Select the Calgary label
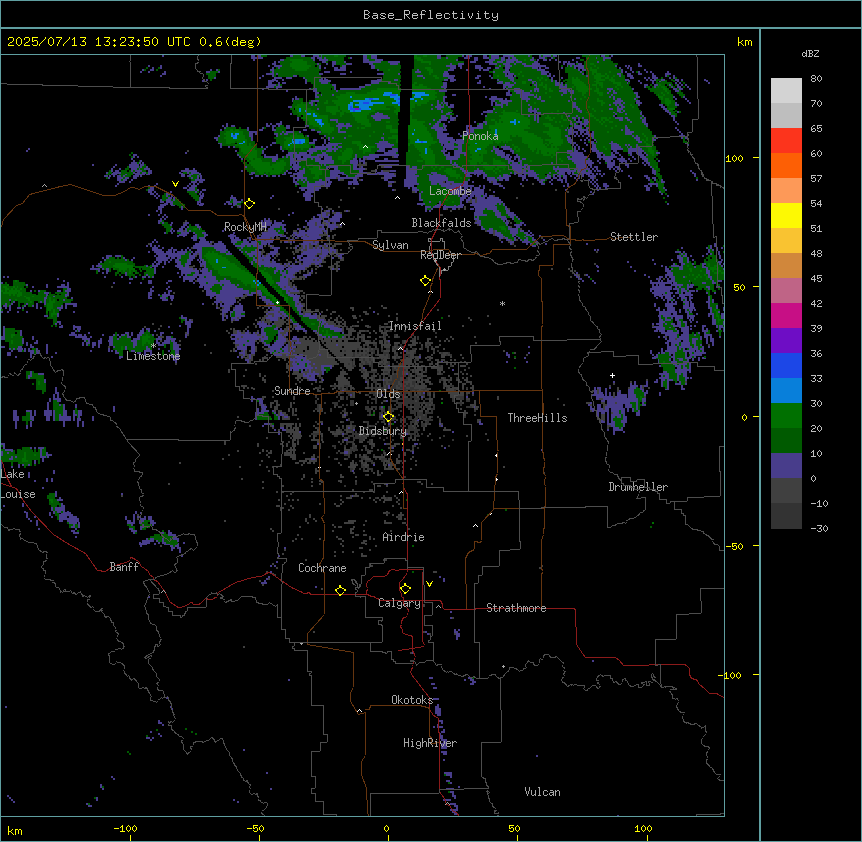This screenshot has width=862, height=842. click(x=400, y=603)
